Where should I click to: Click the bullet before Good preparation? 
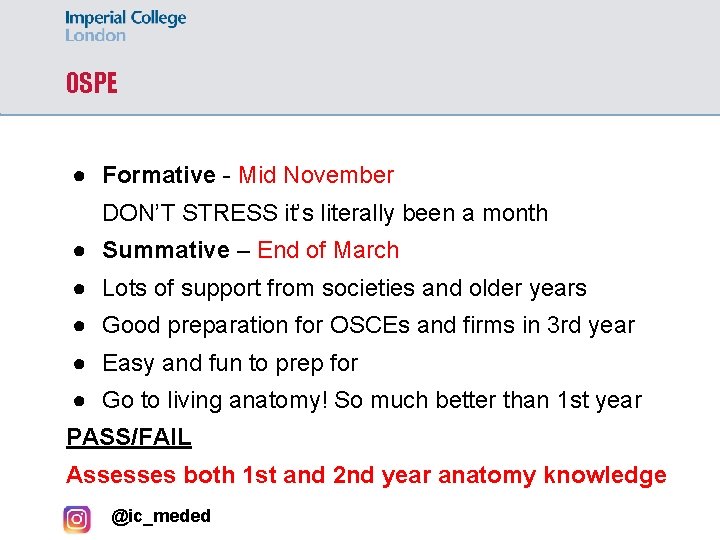pyautogui.click(x=77, y=326)
